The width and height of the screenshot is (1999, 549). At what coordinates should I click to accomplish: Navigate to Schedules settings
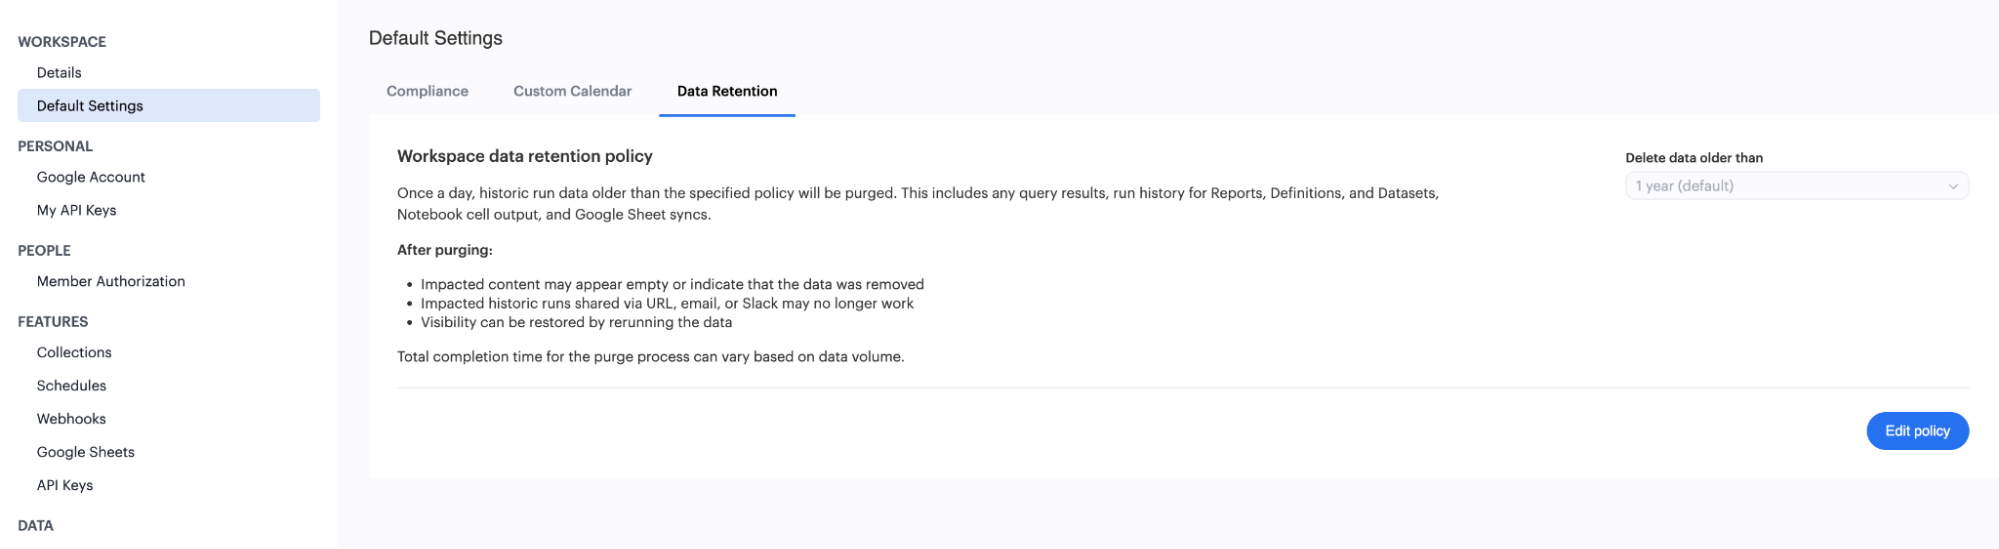tap(71, 385)
